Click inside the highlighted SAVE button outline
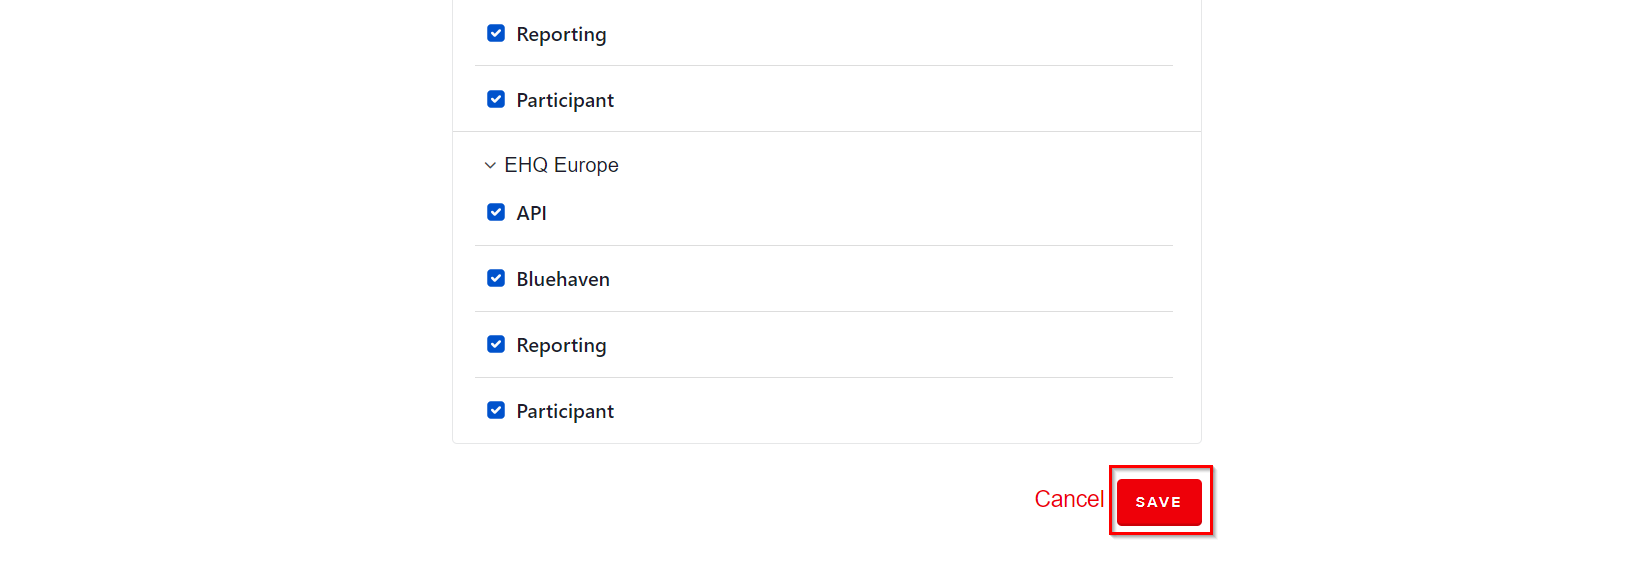The image size is (1632, 588). coord(1159,501)
